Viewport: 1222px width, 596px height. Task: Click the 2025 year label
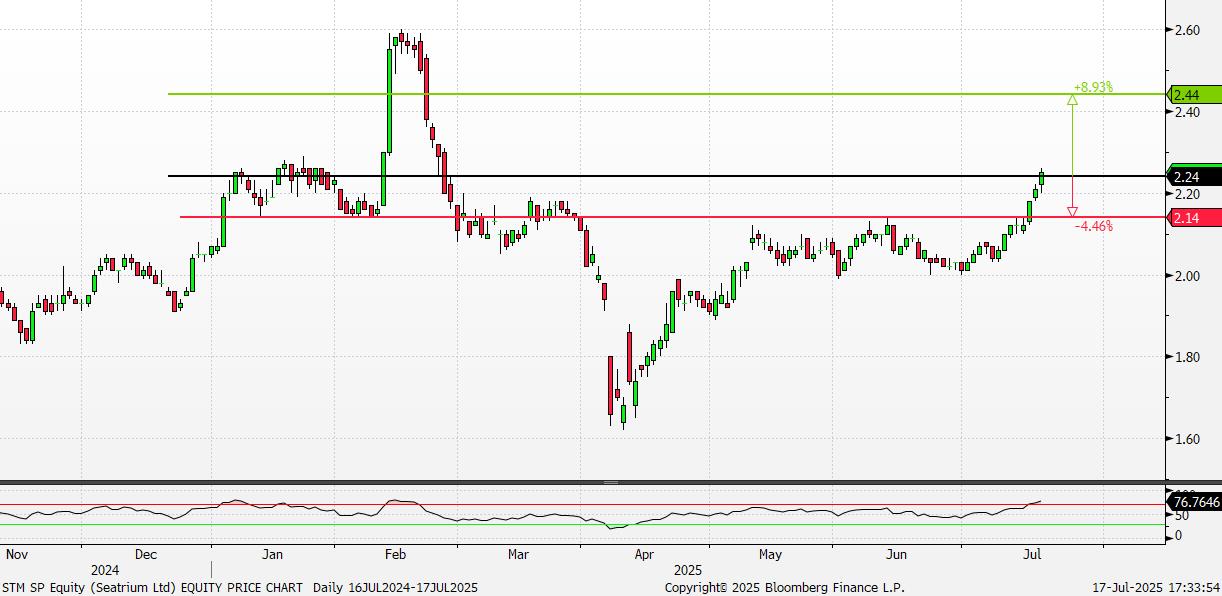688,569
